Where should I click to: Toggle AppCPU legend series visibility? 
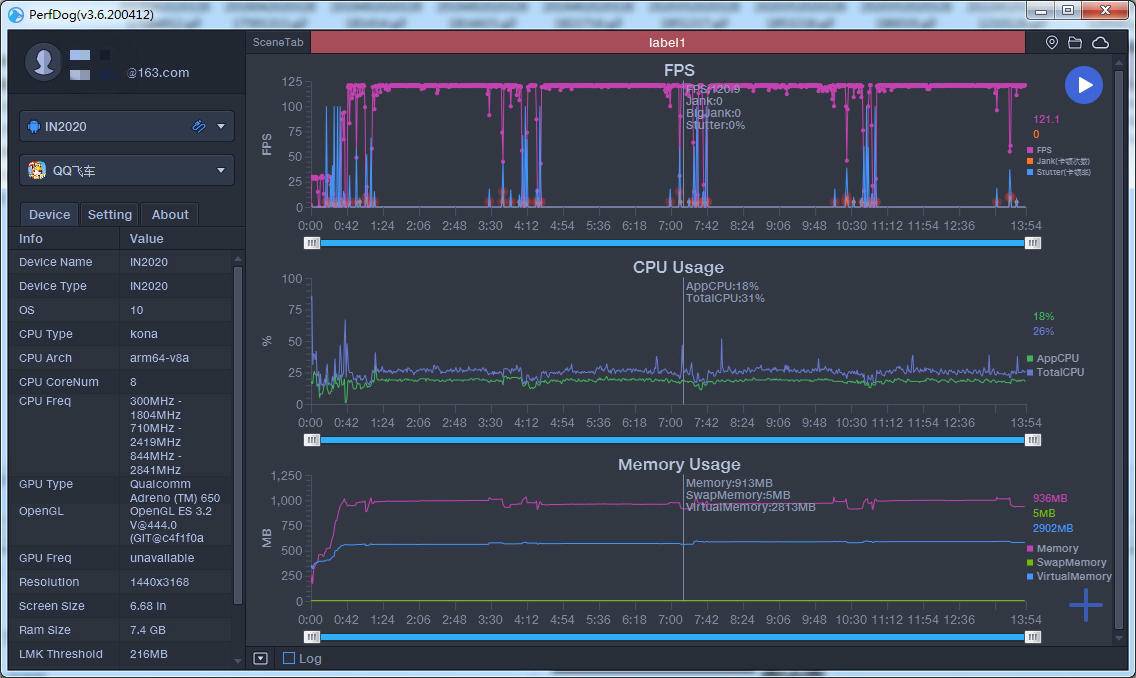point(1053,358)
